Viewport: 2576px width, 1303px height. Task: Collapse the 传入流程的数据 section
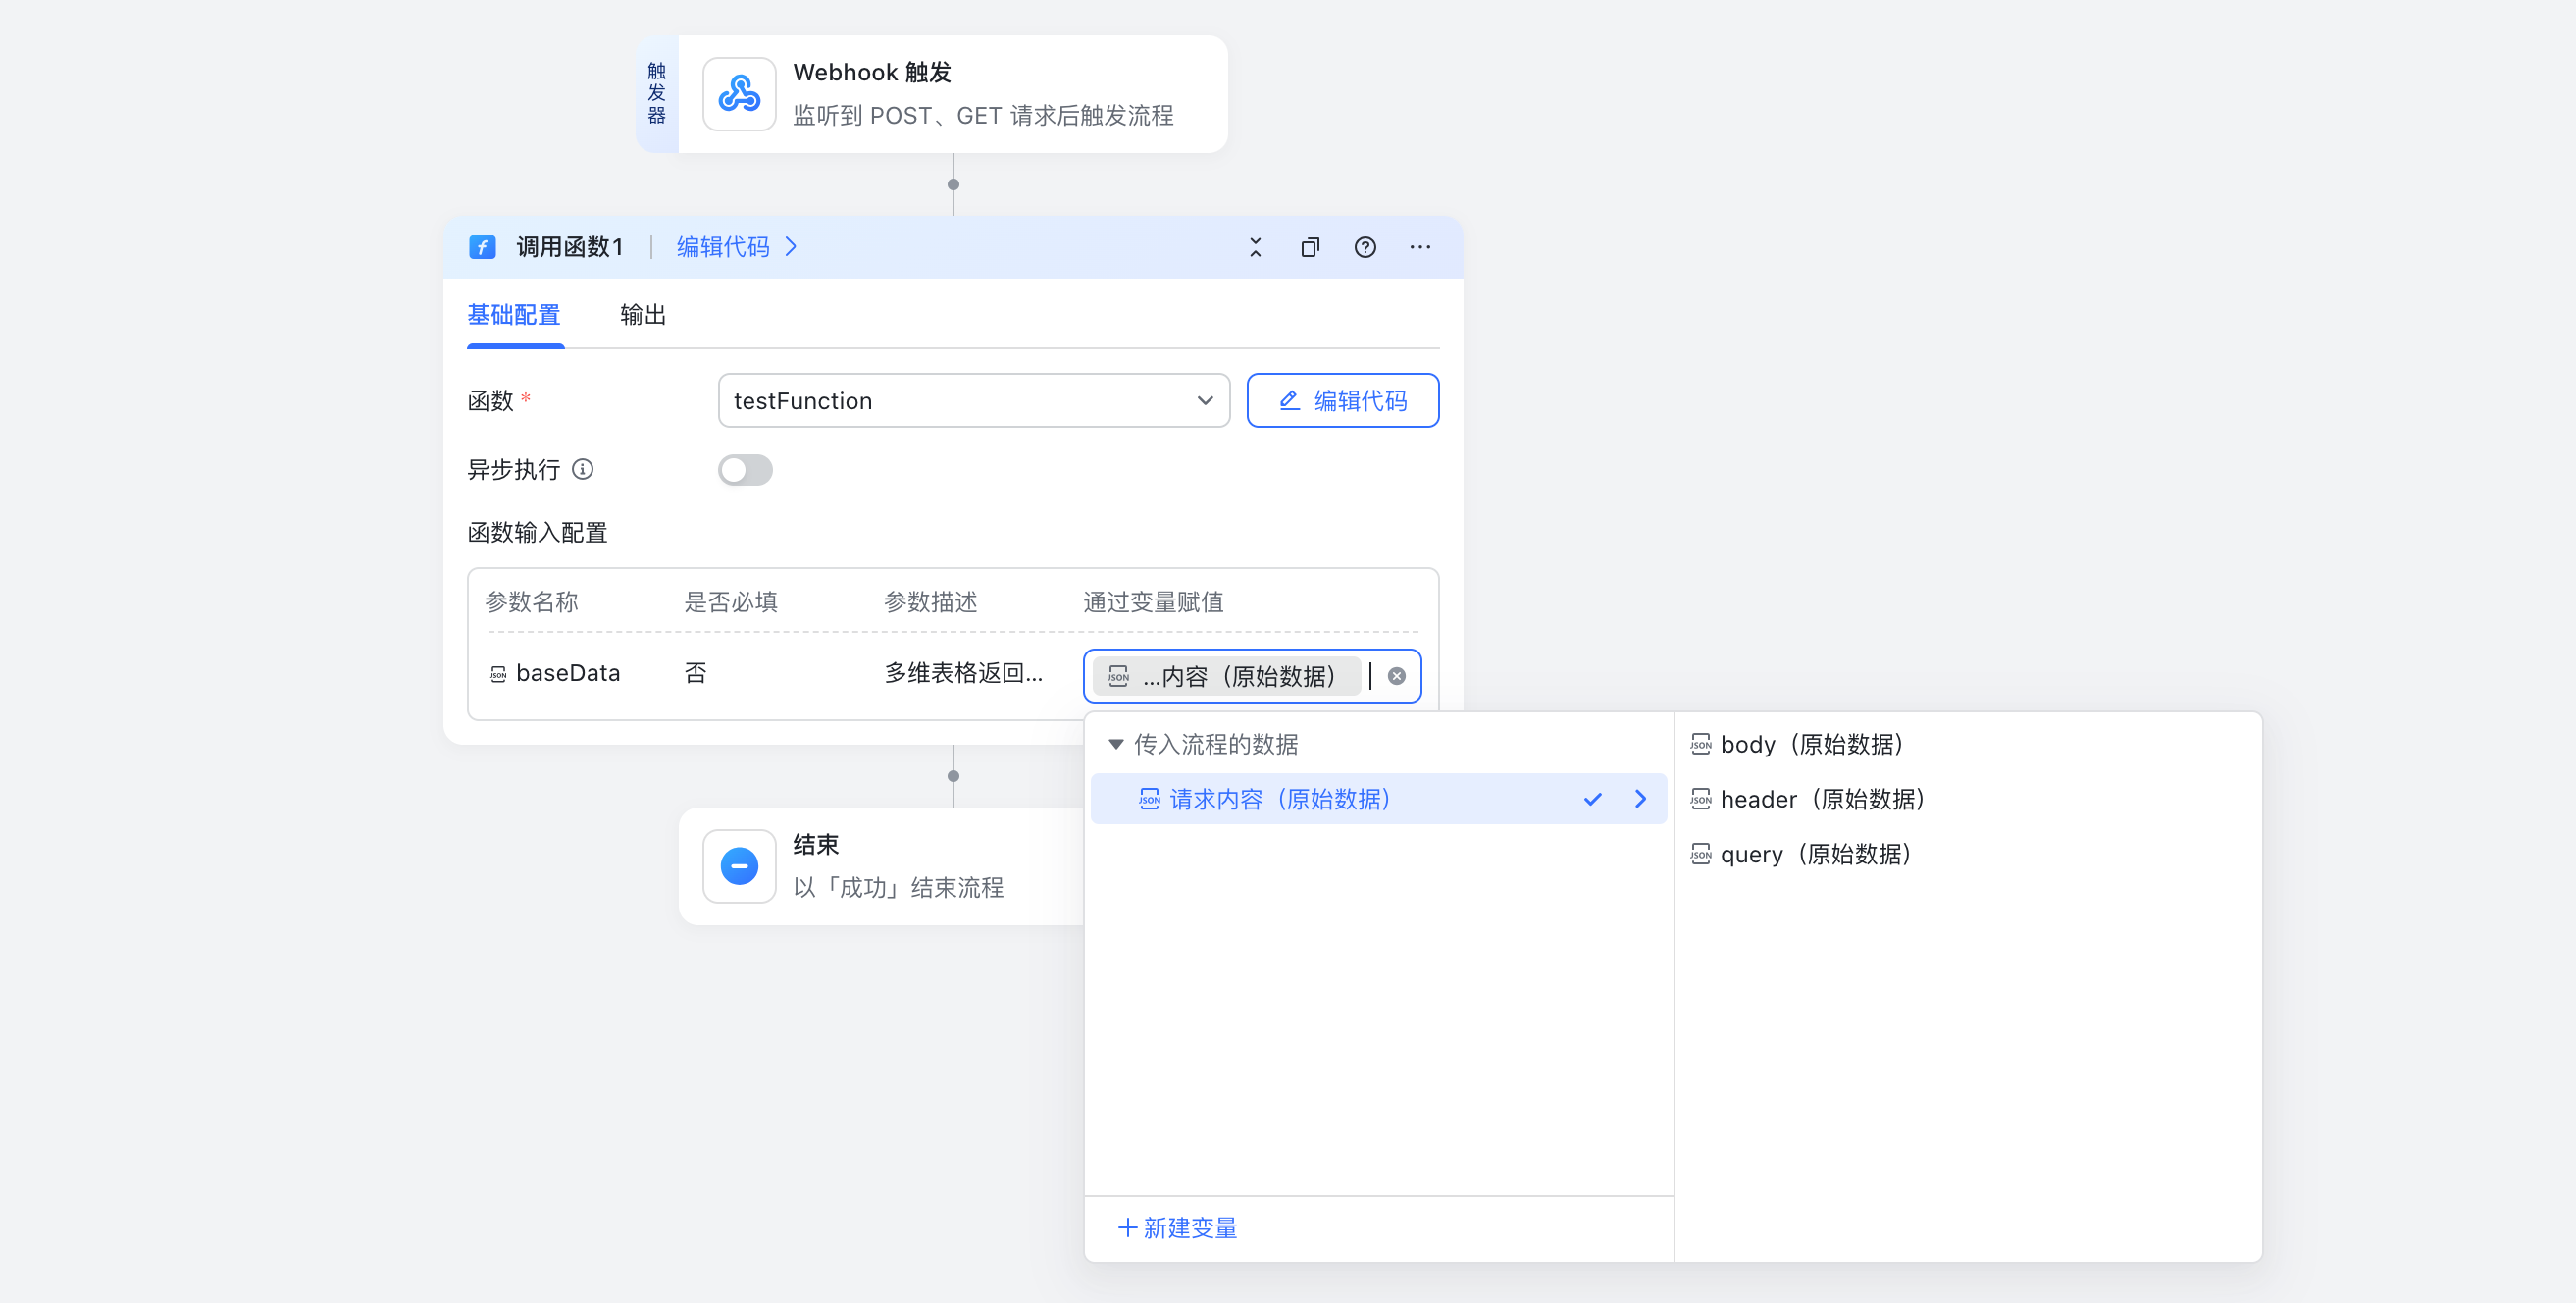point(1115,744)
